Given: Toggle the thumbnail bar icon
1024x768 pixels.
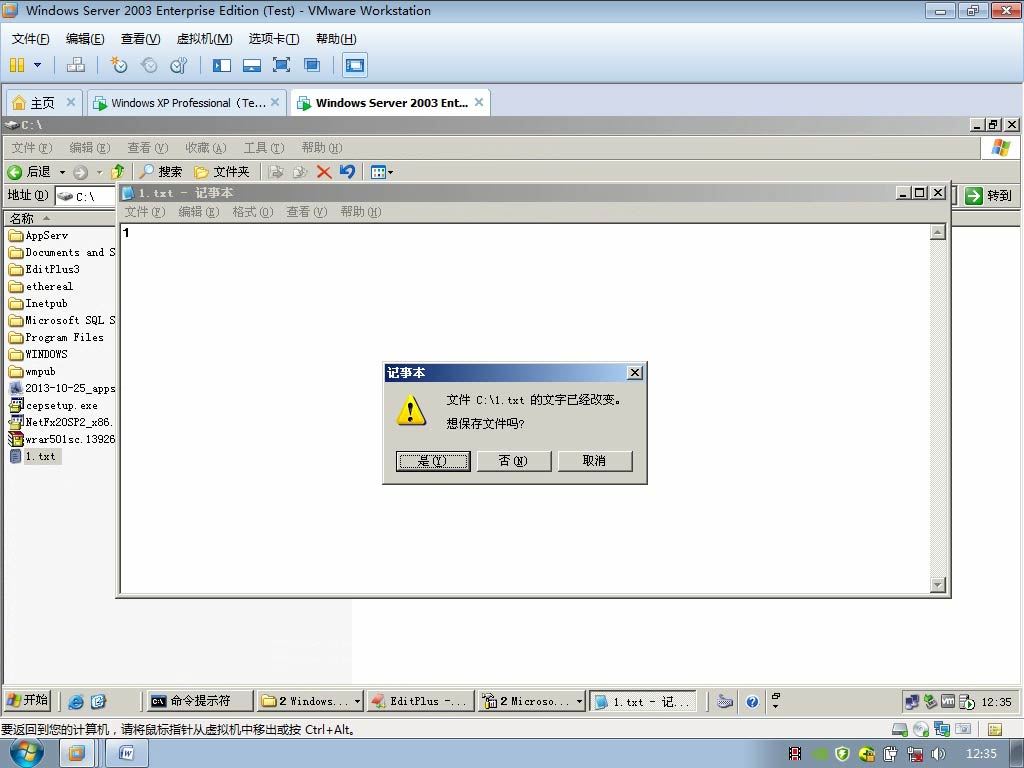Looking at the screenshot, I should coord(251,65).
